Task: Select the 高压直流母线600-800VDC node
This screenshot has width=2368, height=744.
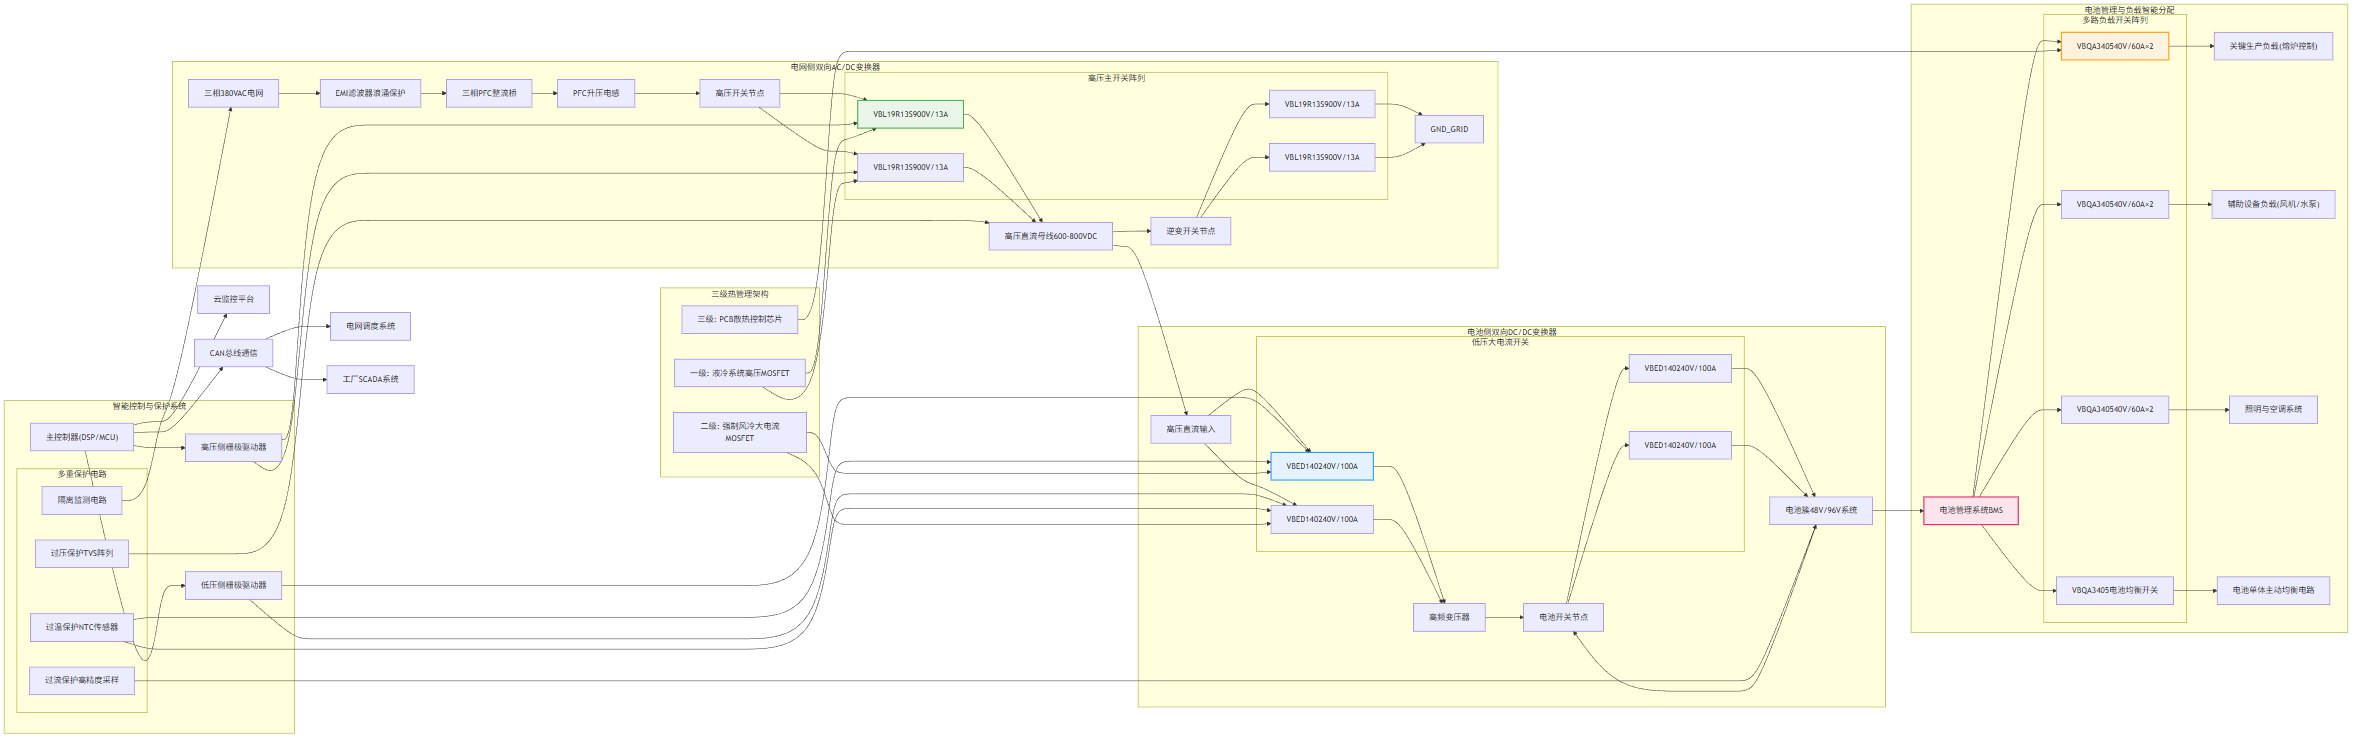Action: 1051,236
